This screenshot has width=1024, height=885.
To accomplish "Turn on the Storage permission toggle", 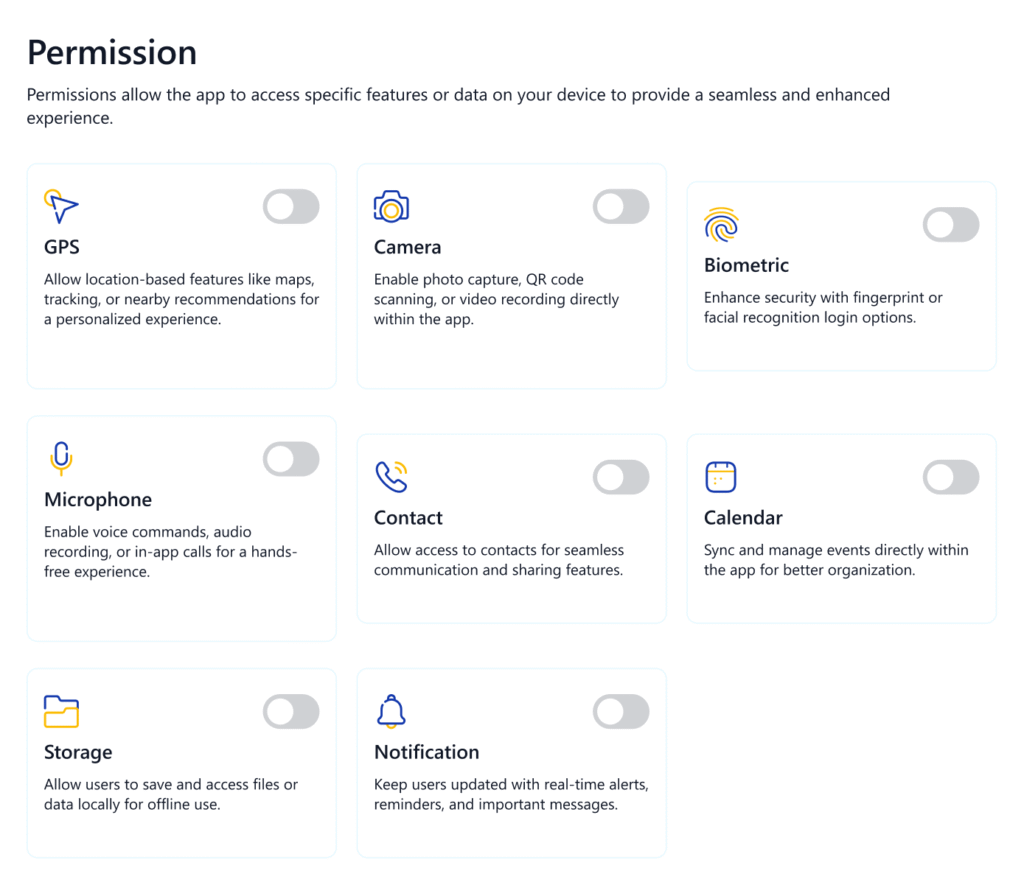I will 291,712.
